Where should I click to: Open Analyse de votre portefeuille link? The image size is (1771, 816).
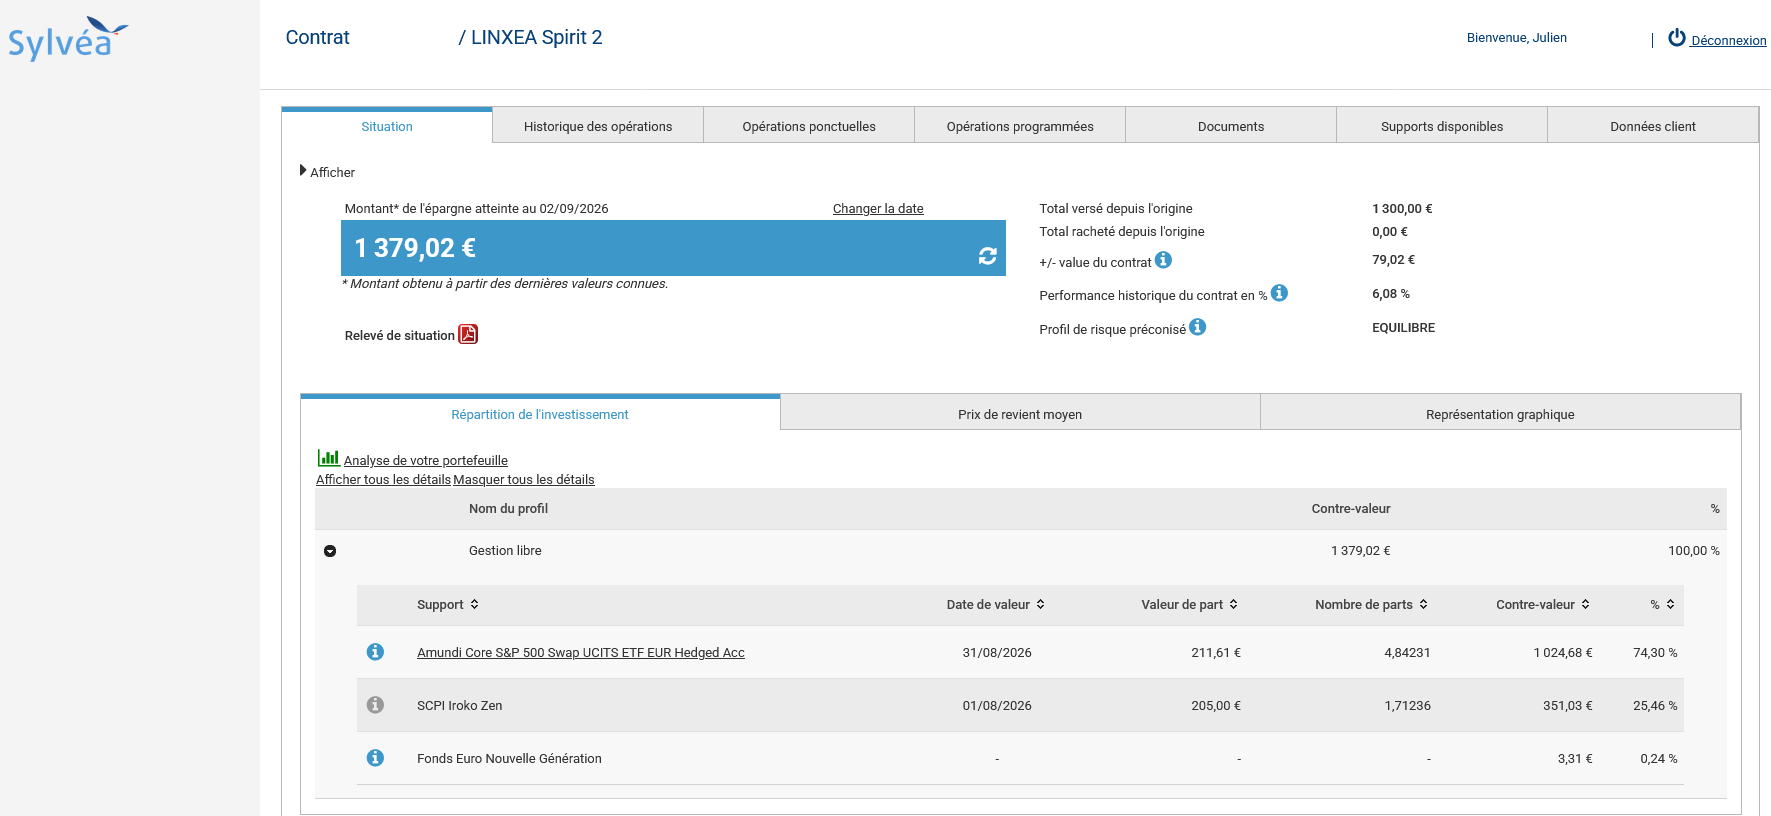click(x=426, y=461)
